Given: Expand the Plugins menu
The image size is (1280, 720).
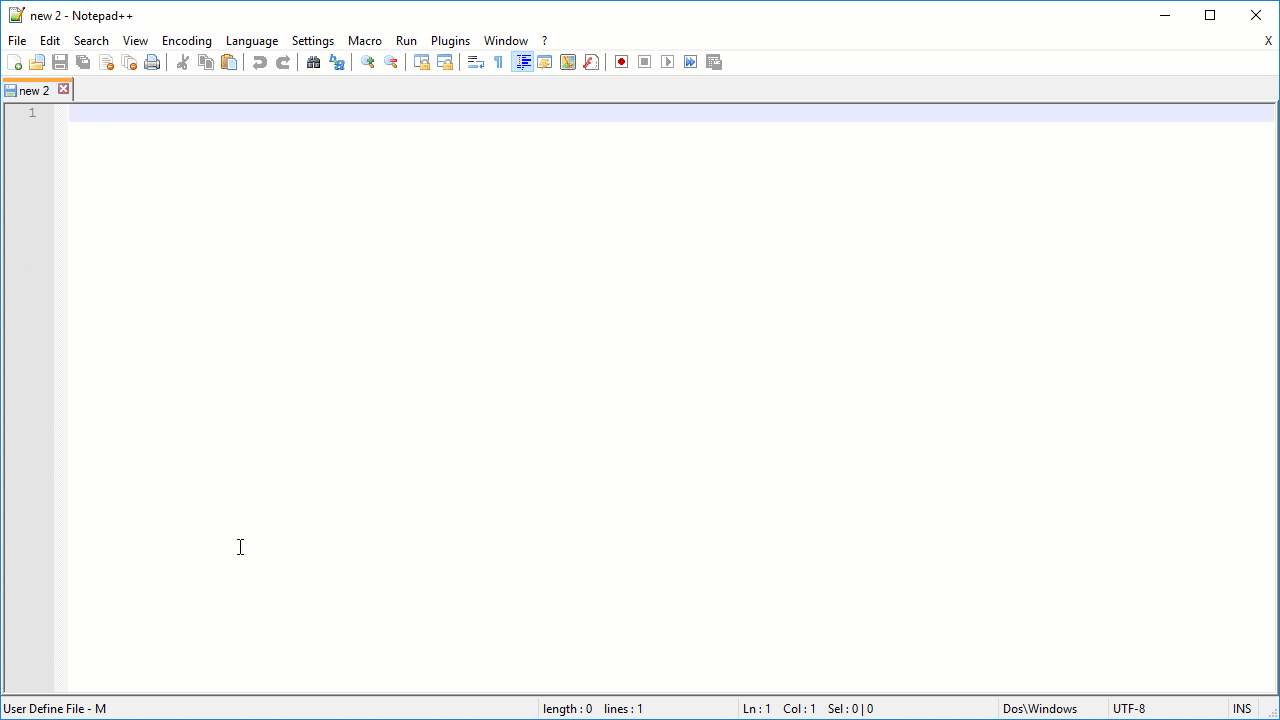Looking at the screenshot, I should [450, 41].
